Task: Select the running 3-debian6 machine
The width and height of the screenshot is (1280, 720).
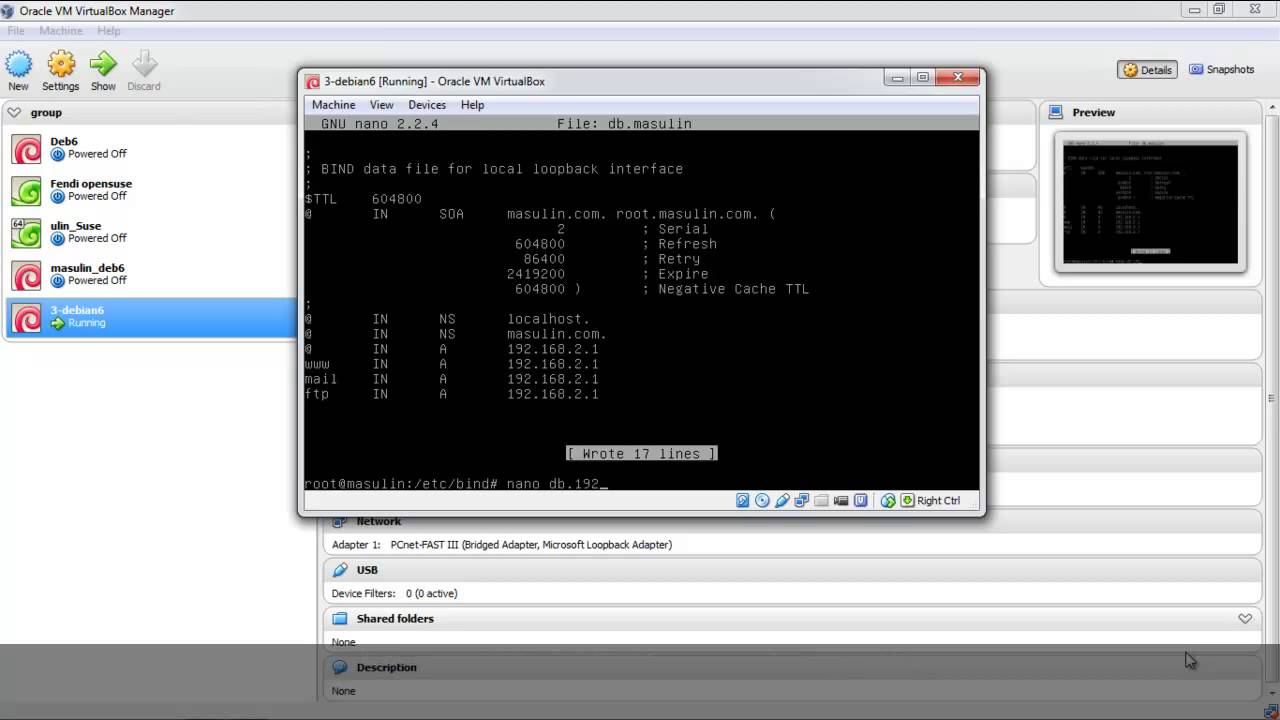Action: 150,317
